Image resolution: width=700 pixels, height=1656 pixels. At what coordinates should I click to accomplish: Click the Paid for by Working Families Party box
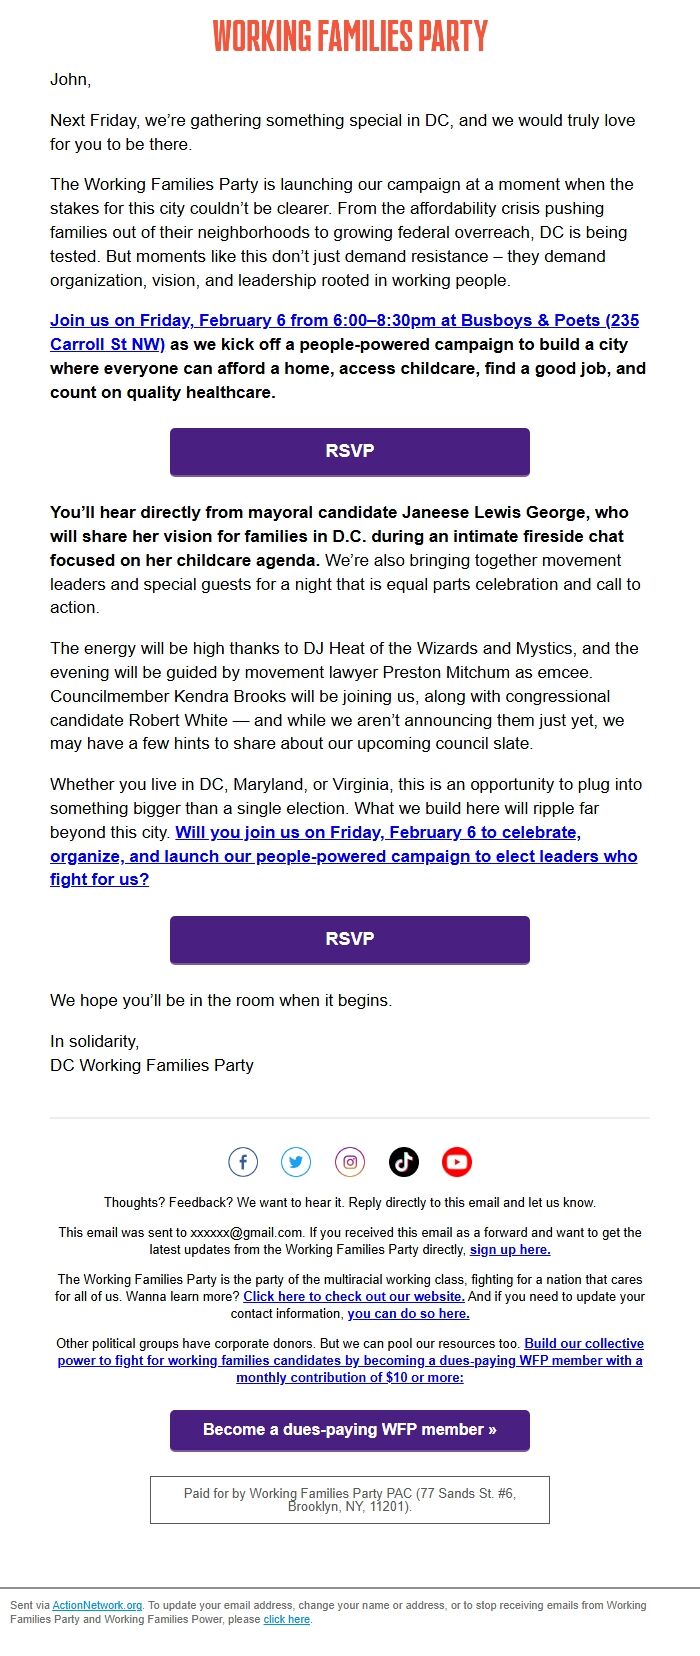click(x=349, y=1499)
